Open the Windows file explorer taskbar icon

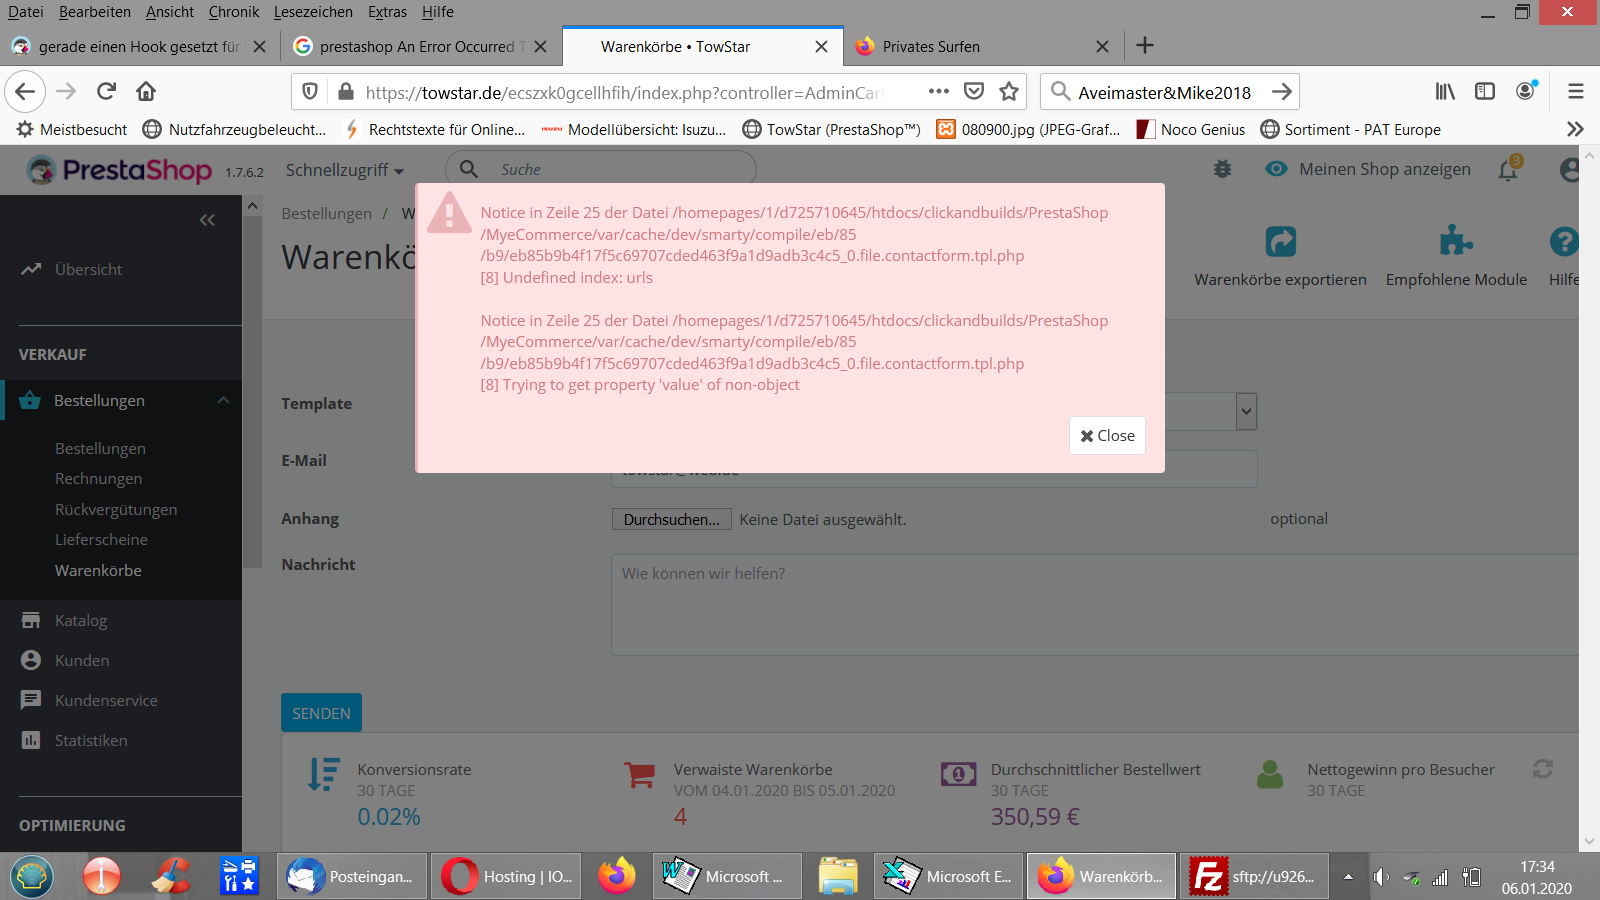[838, 877]
